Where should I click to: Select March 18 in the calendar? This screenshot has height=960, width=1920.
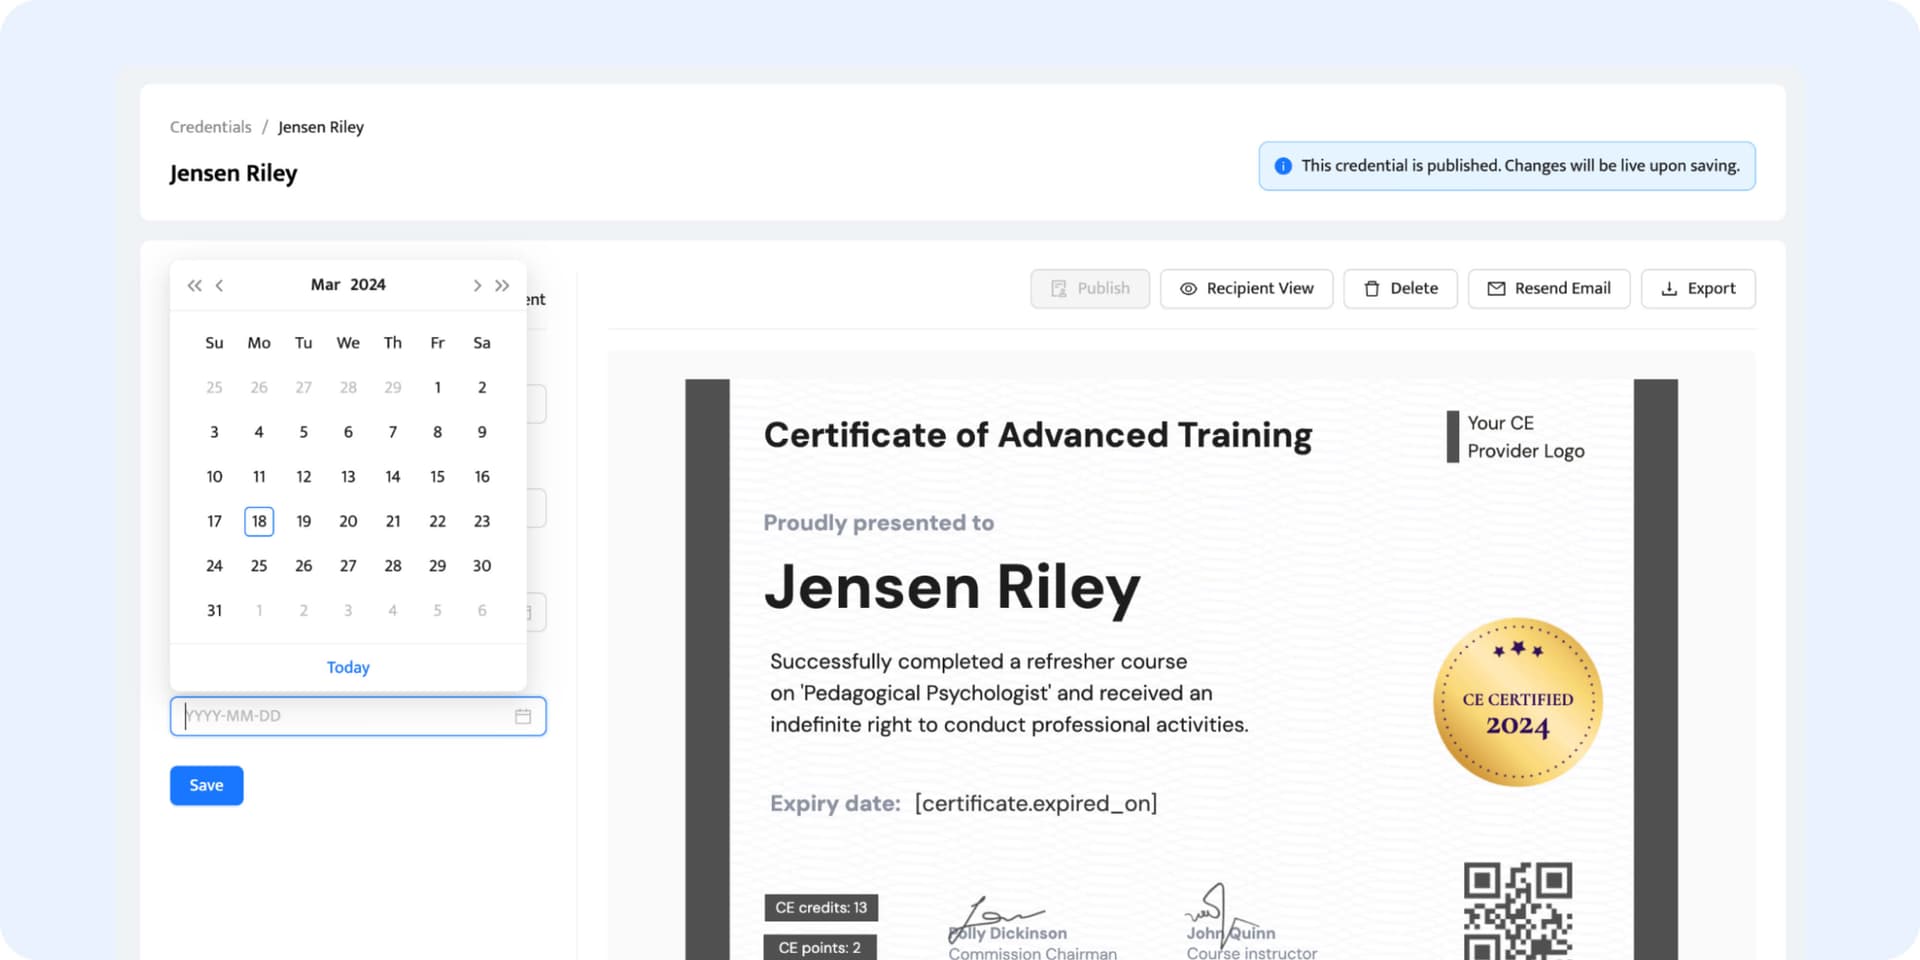(x=259, y=521)
